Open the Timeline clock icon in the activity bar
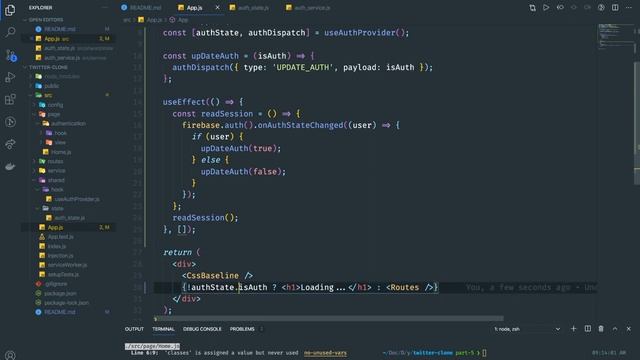This screenshot has width=640, height=360. [x=10, y=122]
